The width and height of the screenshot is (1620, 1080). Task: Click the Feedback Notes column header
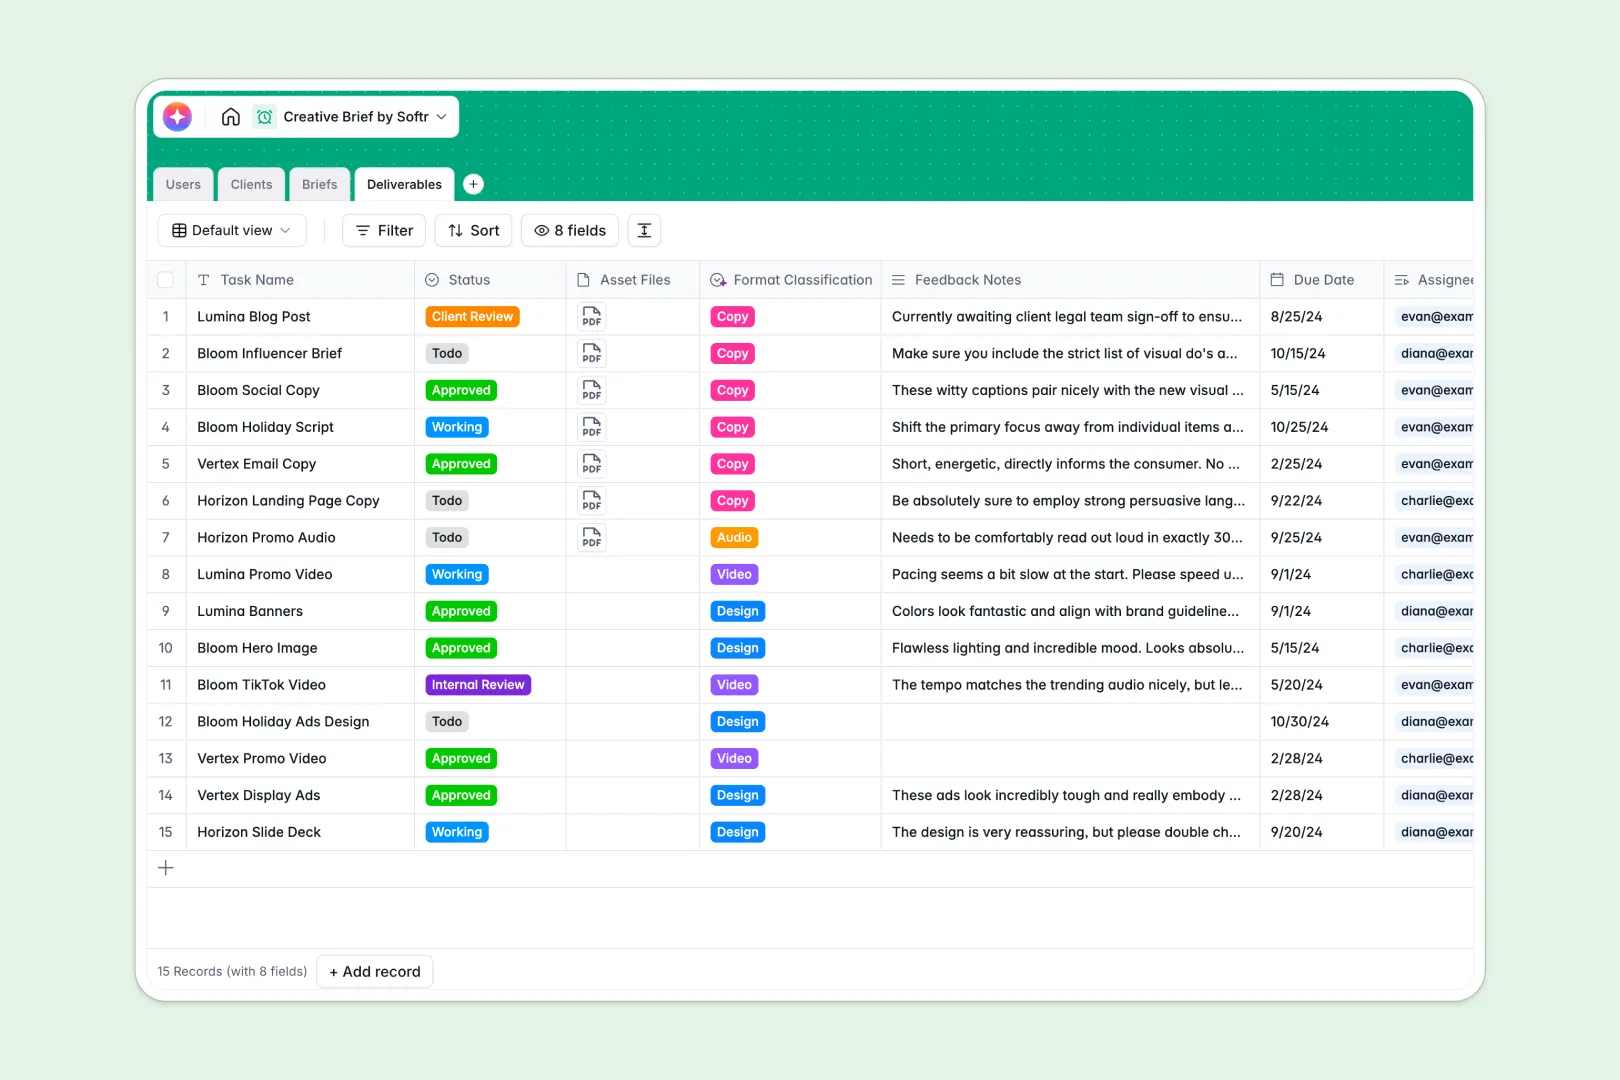point(1070,280)
